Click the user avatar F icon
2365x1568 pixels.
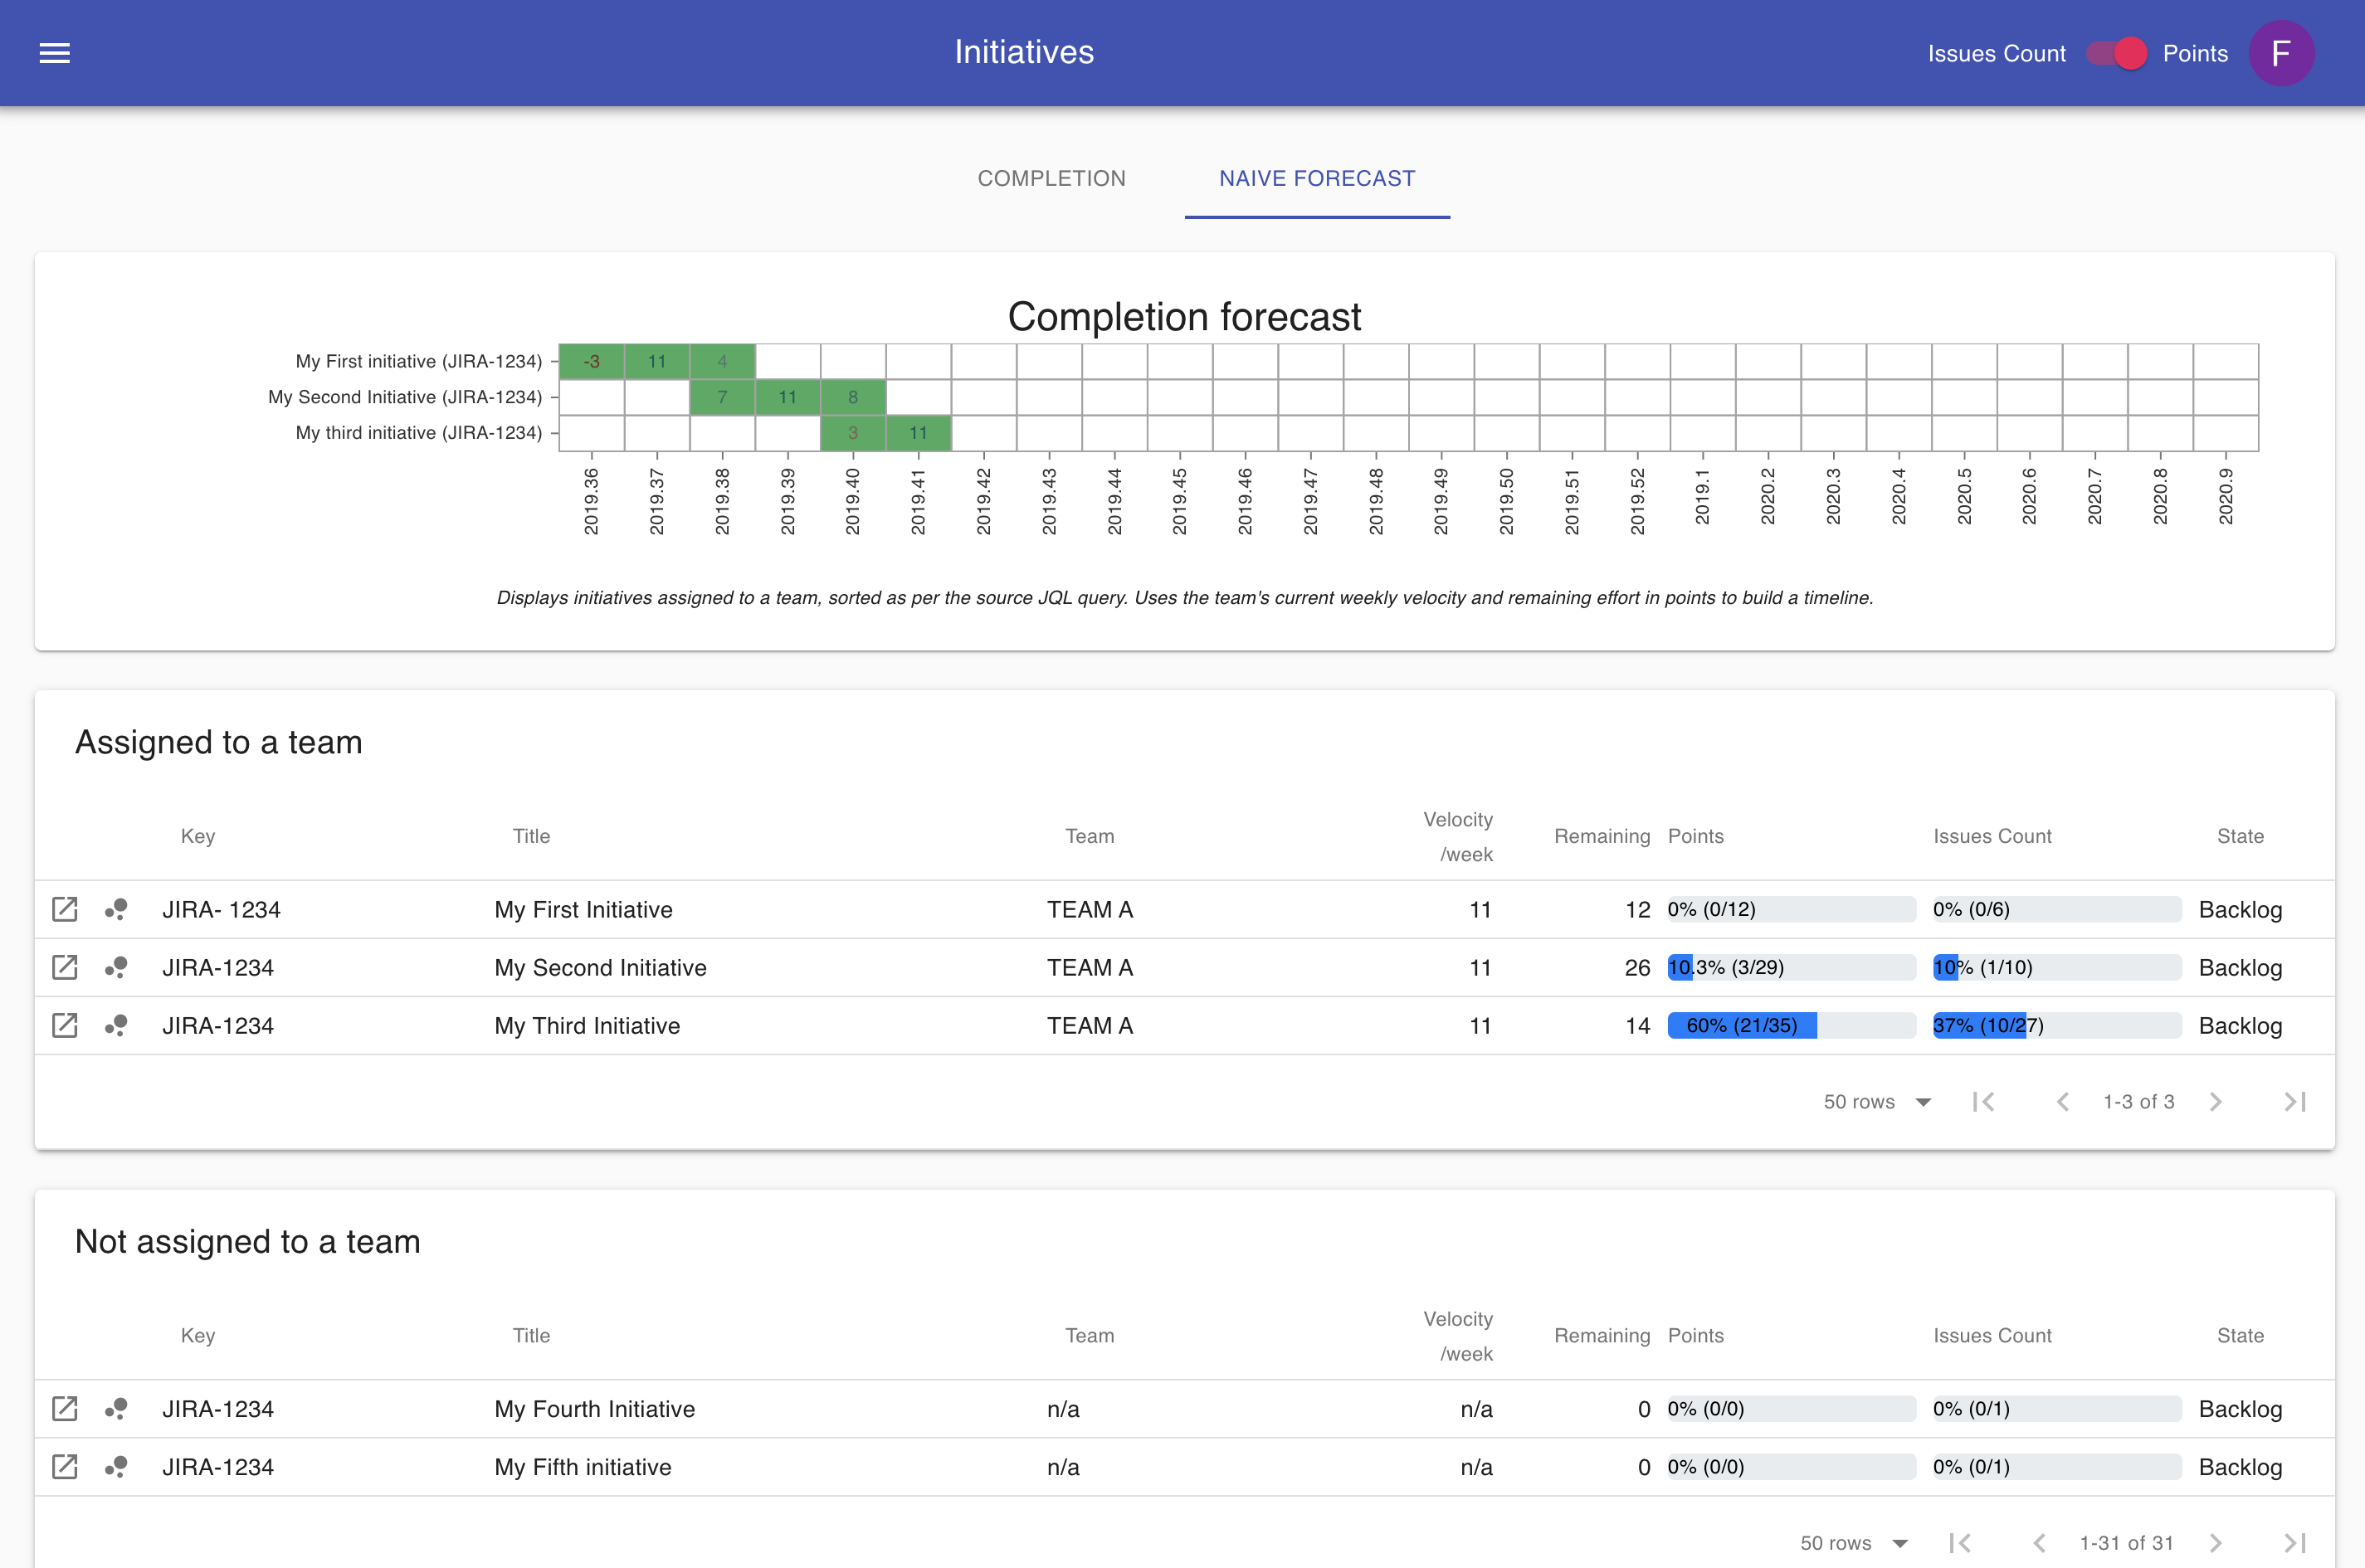pyautogui.click(x=2280, y=53)
